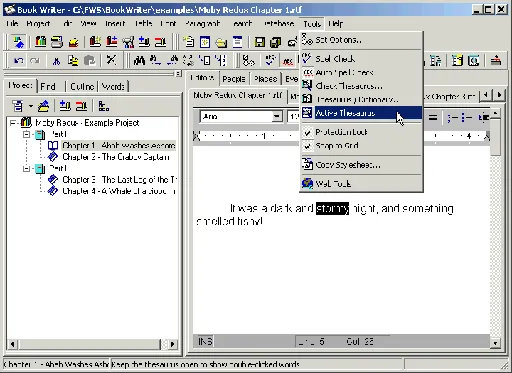Toggle the Snap to Grid checked menu item
This screenshot has width=512, height=373.
pyautogui.click(x=362, y=146)
